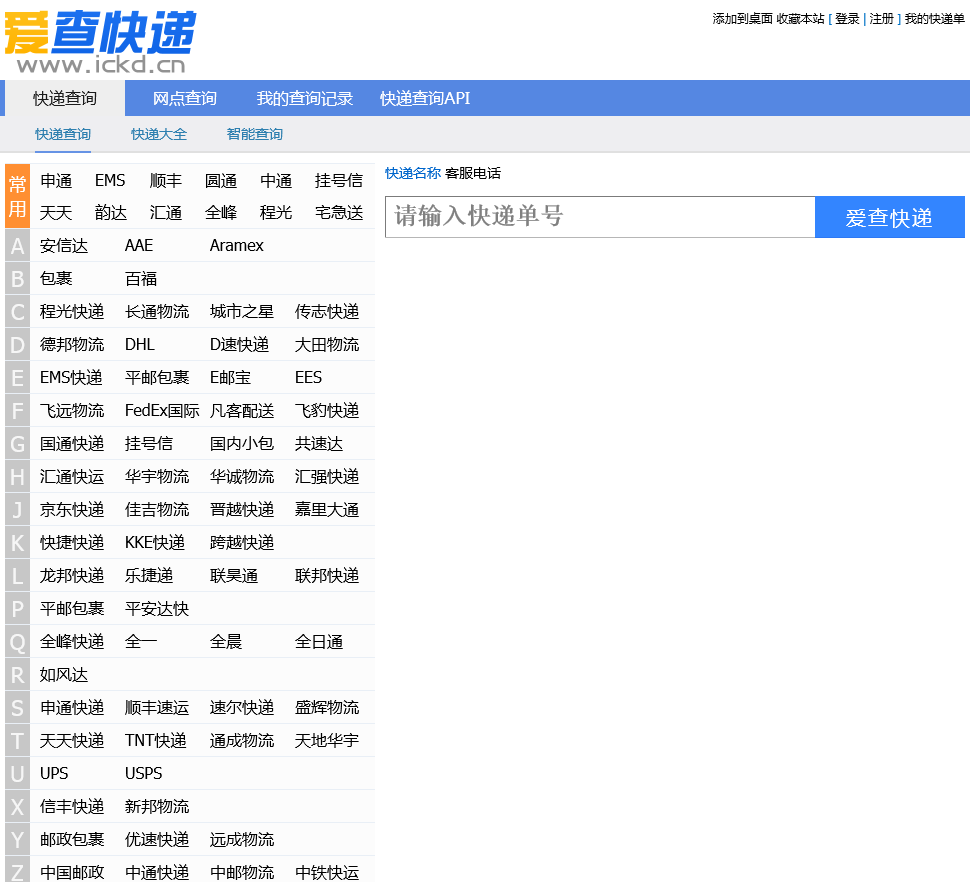This screenshot has height=882, width=970.
Task: Select 盛辉物流 courier
Action: click(x=327, y=708)
